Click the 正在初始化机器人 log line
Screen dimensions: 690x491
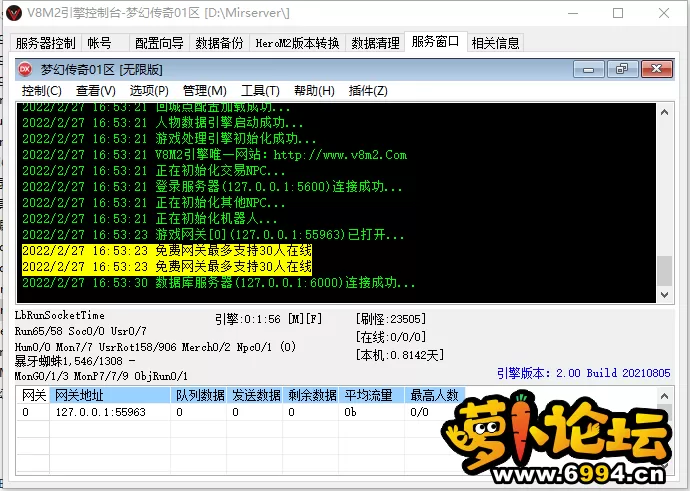tap(150, 219)
